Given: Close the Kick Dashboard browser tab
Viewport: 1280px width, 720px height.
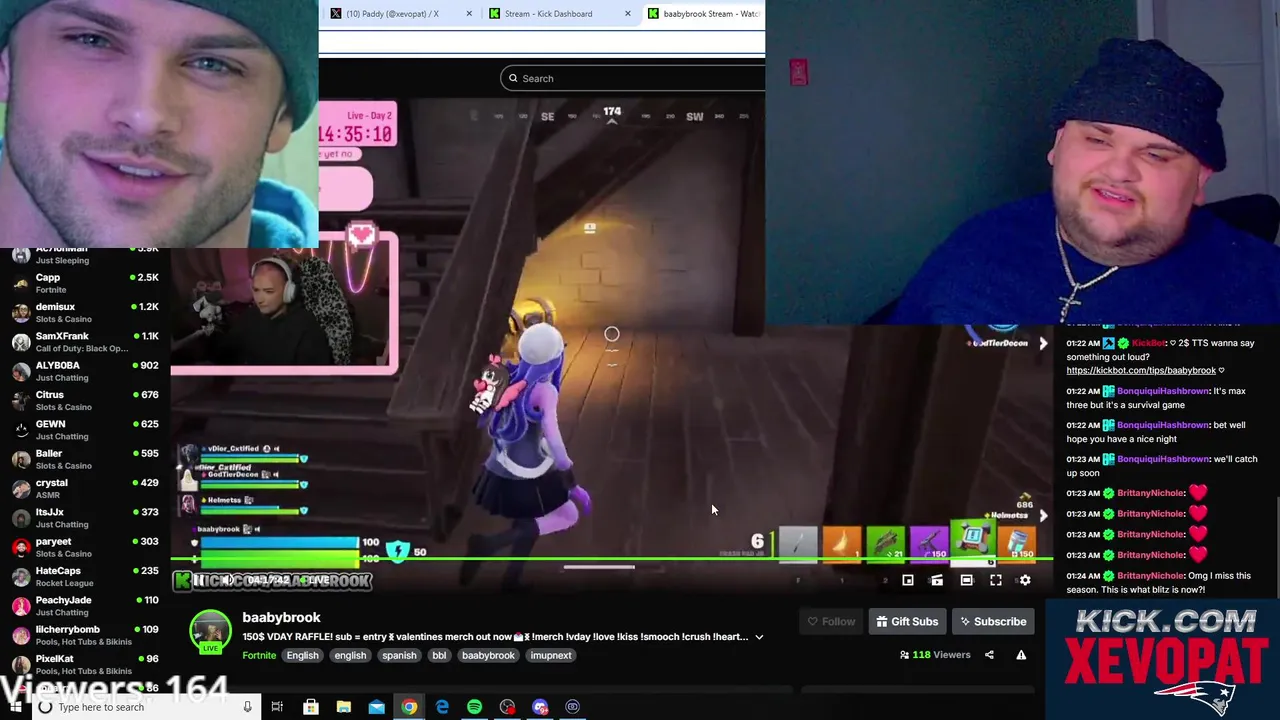Looking at the screenshot, I should (x=628, y=14).
